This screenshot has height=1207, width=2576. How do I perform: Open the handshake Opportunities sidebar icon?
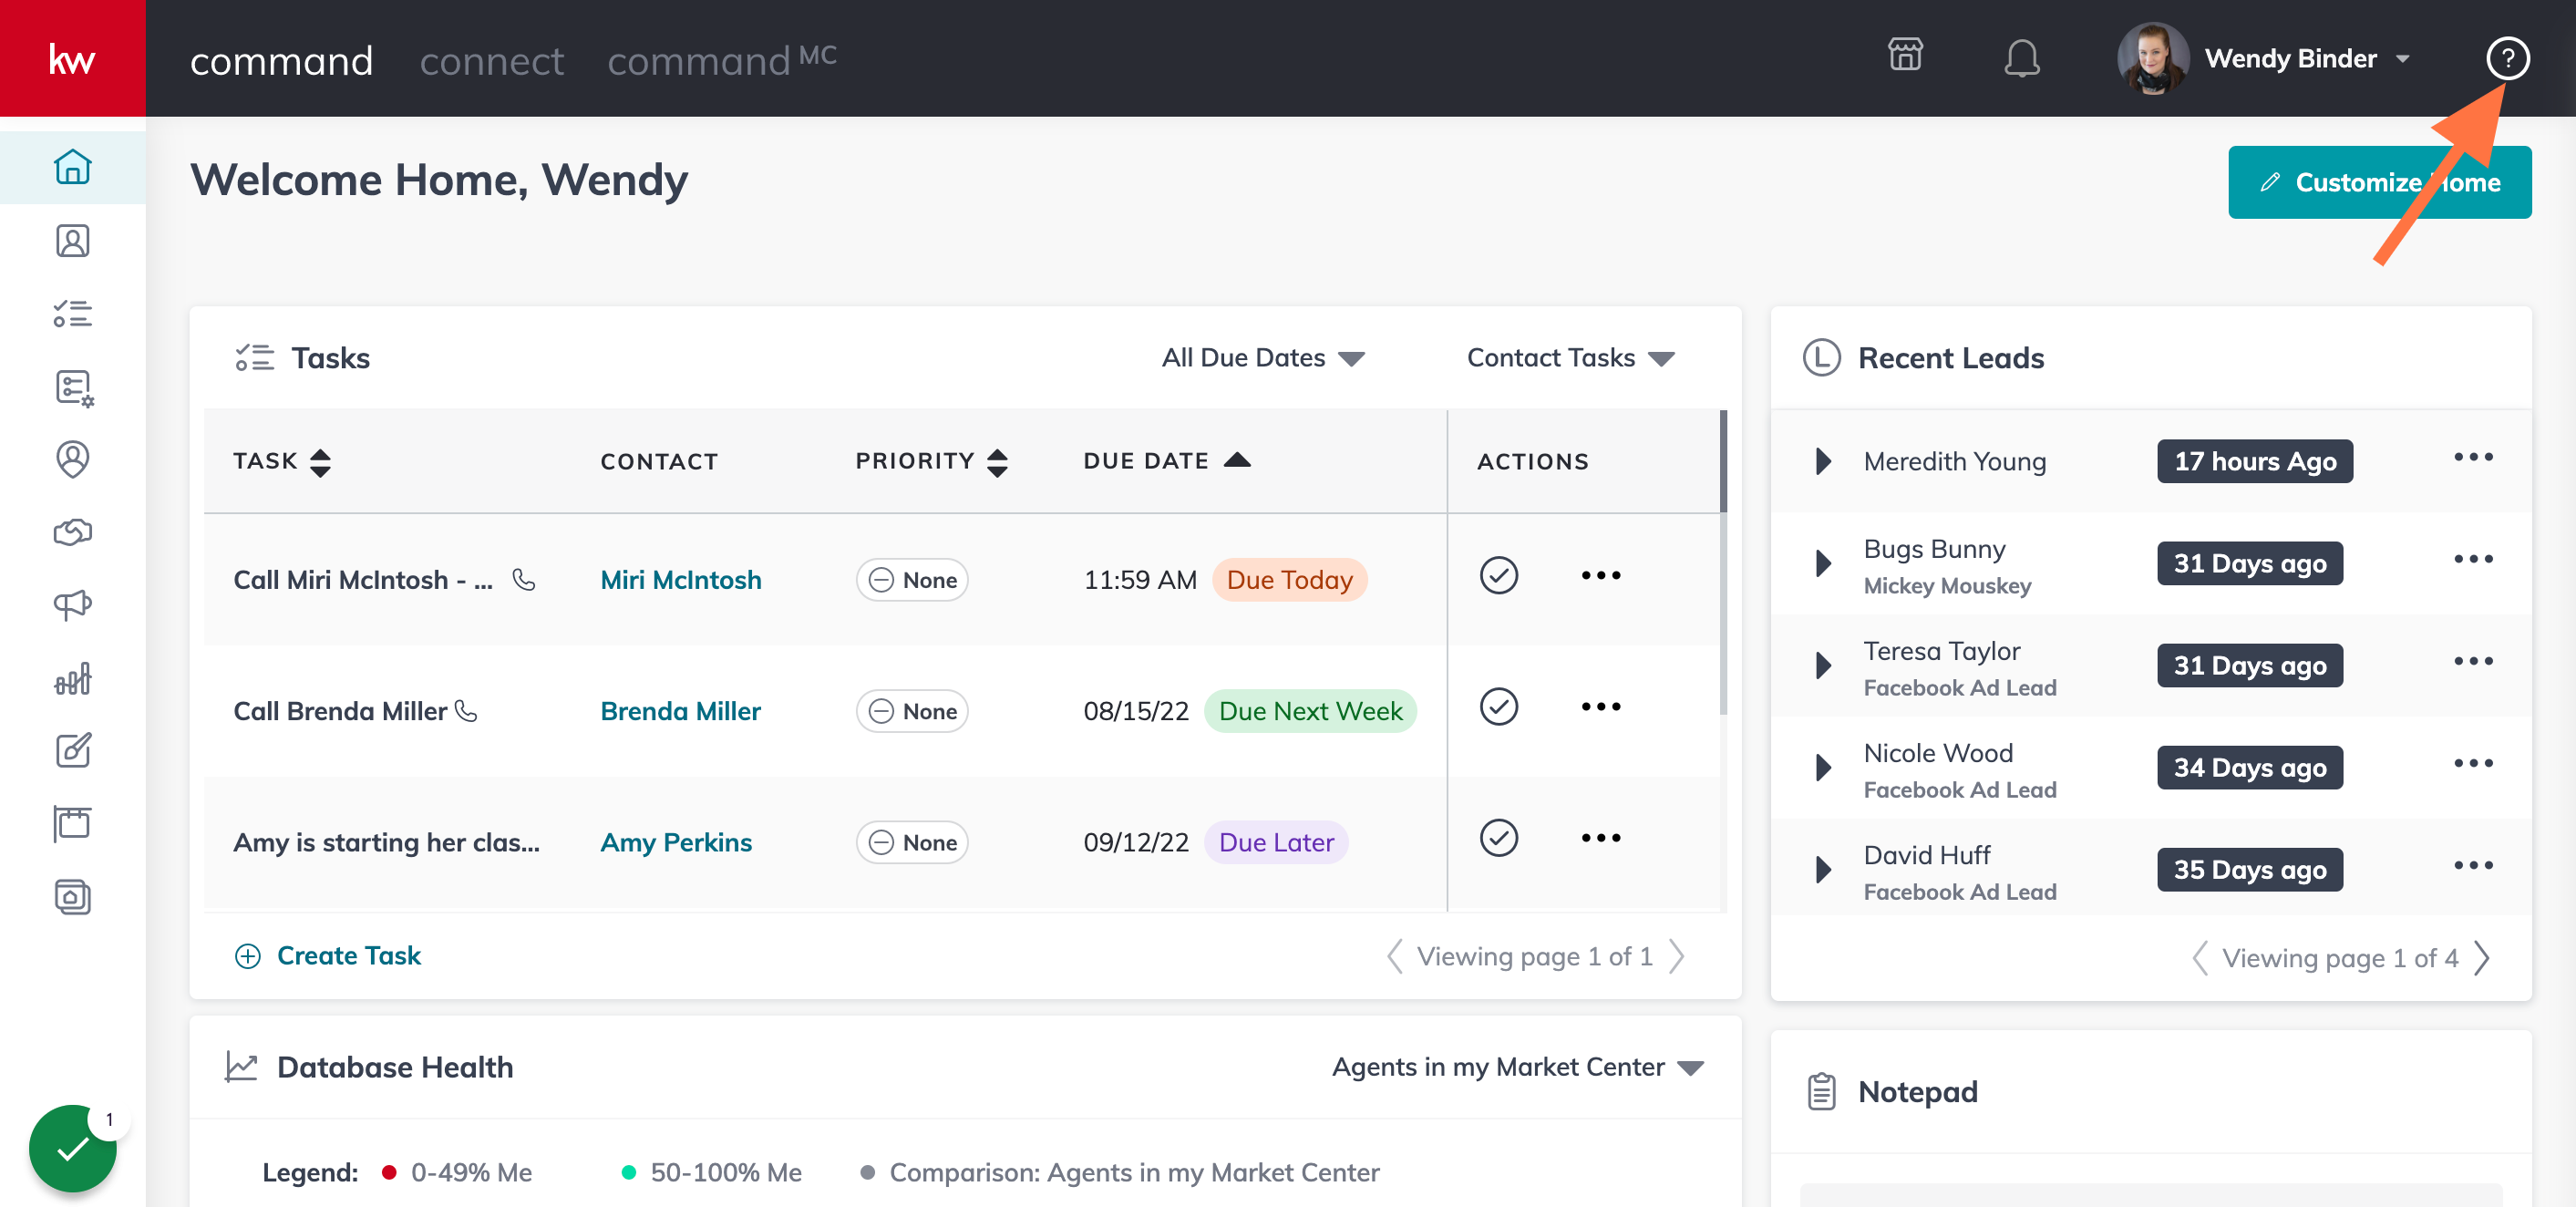coord(72,532)
